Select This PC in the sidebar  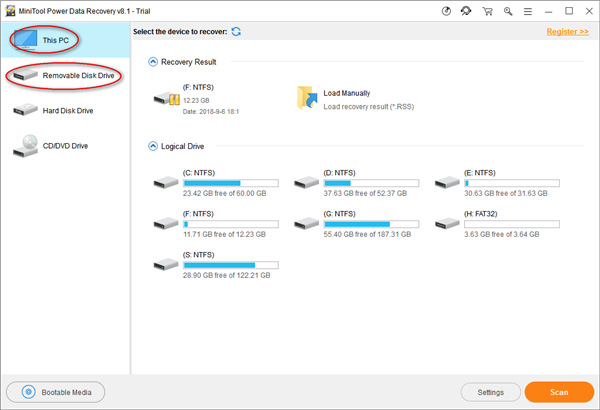[x=55, y=38]
